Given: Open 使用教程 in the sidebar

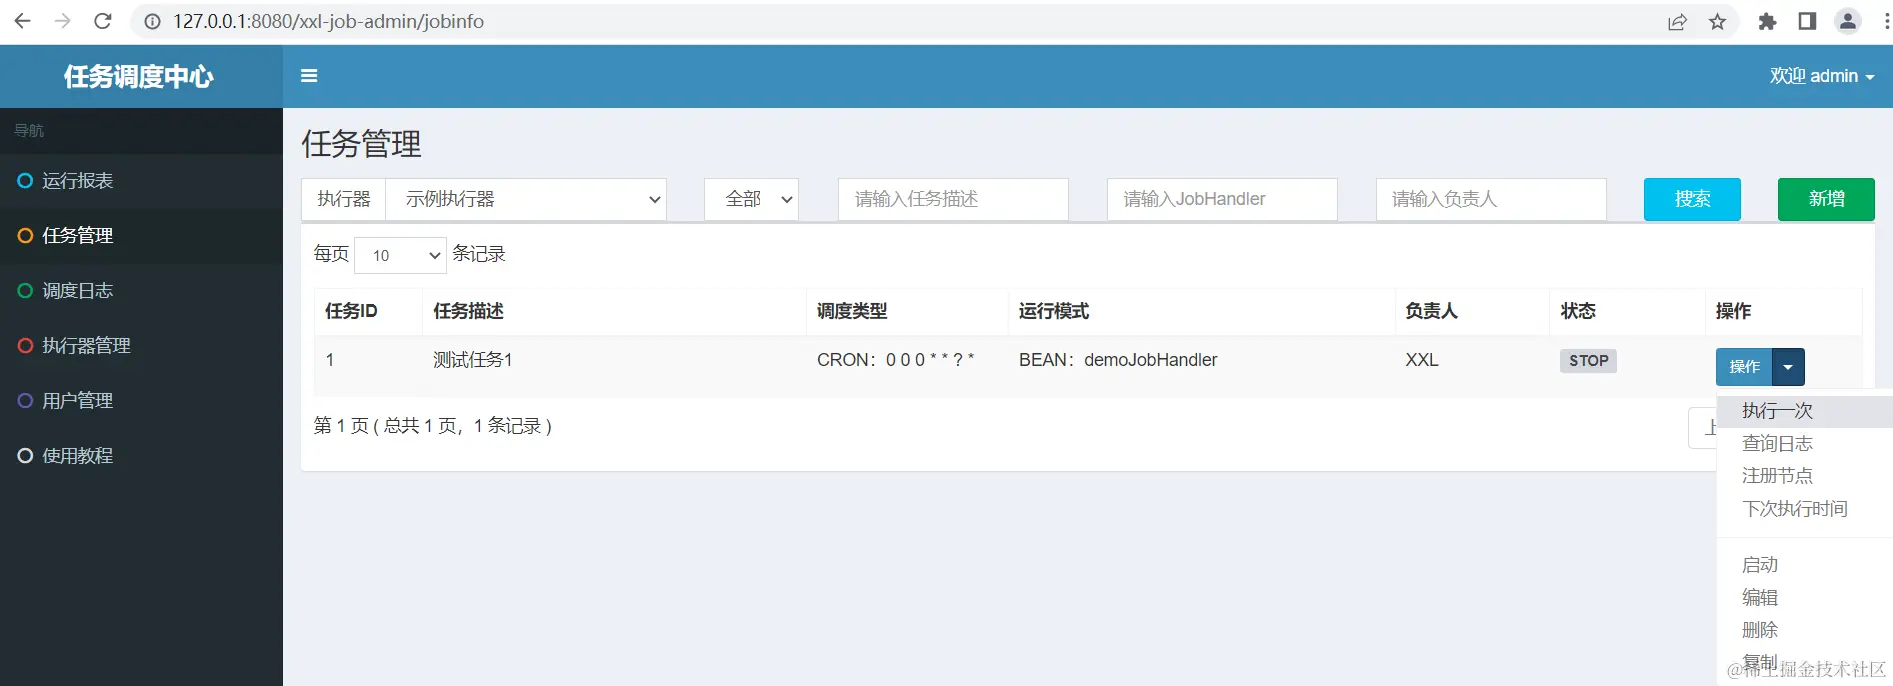Looking at the screenshot, I should [141, 456].
